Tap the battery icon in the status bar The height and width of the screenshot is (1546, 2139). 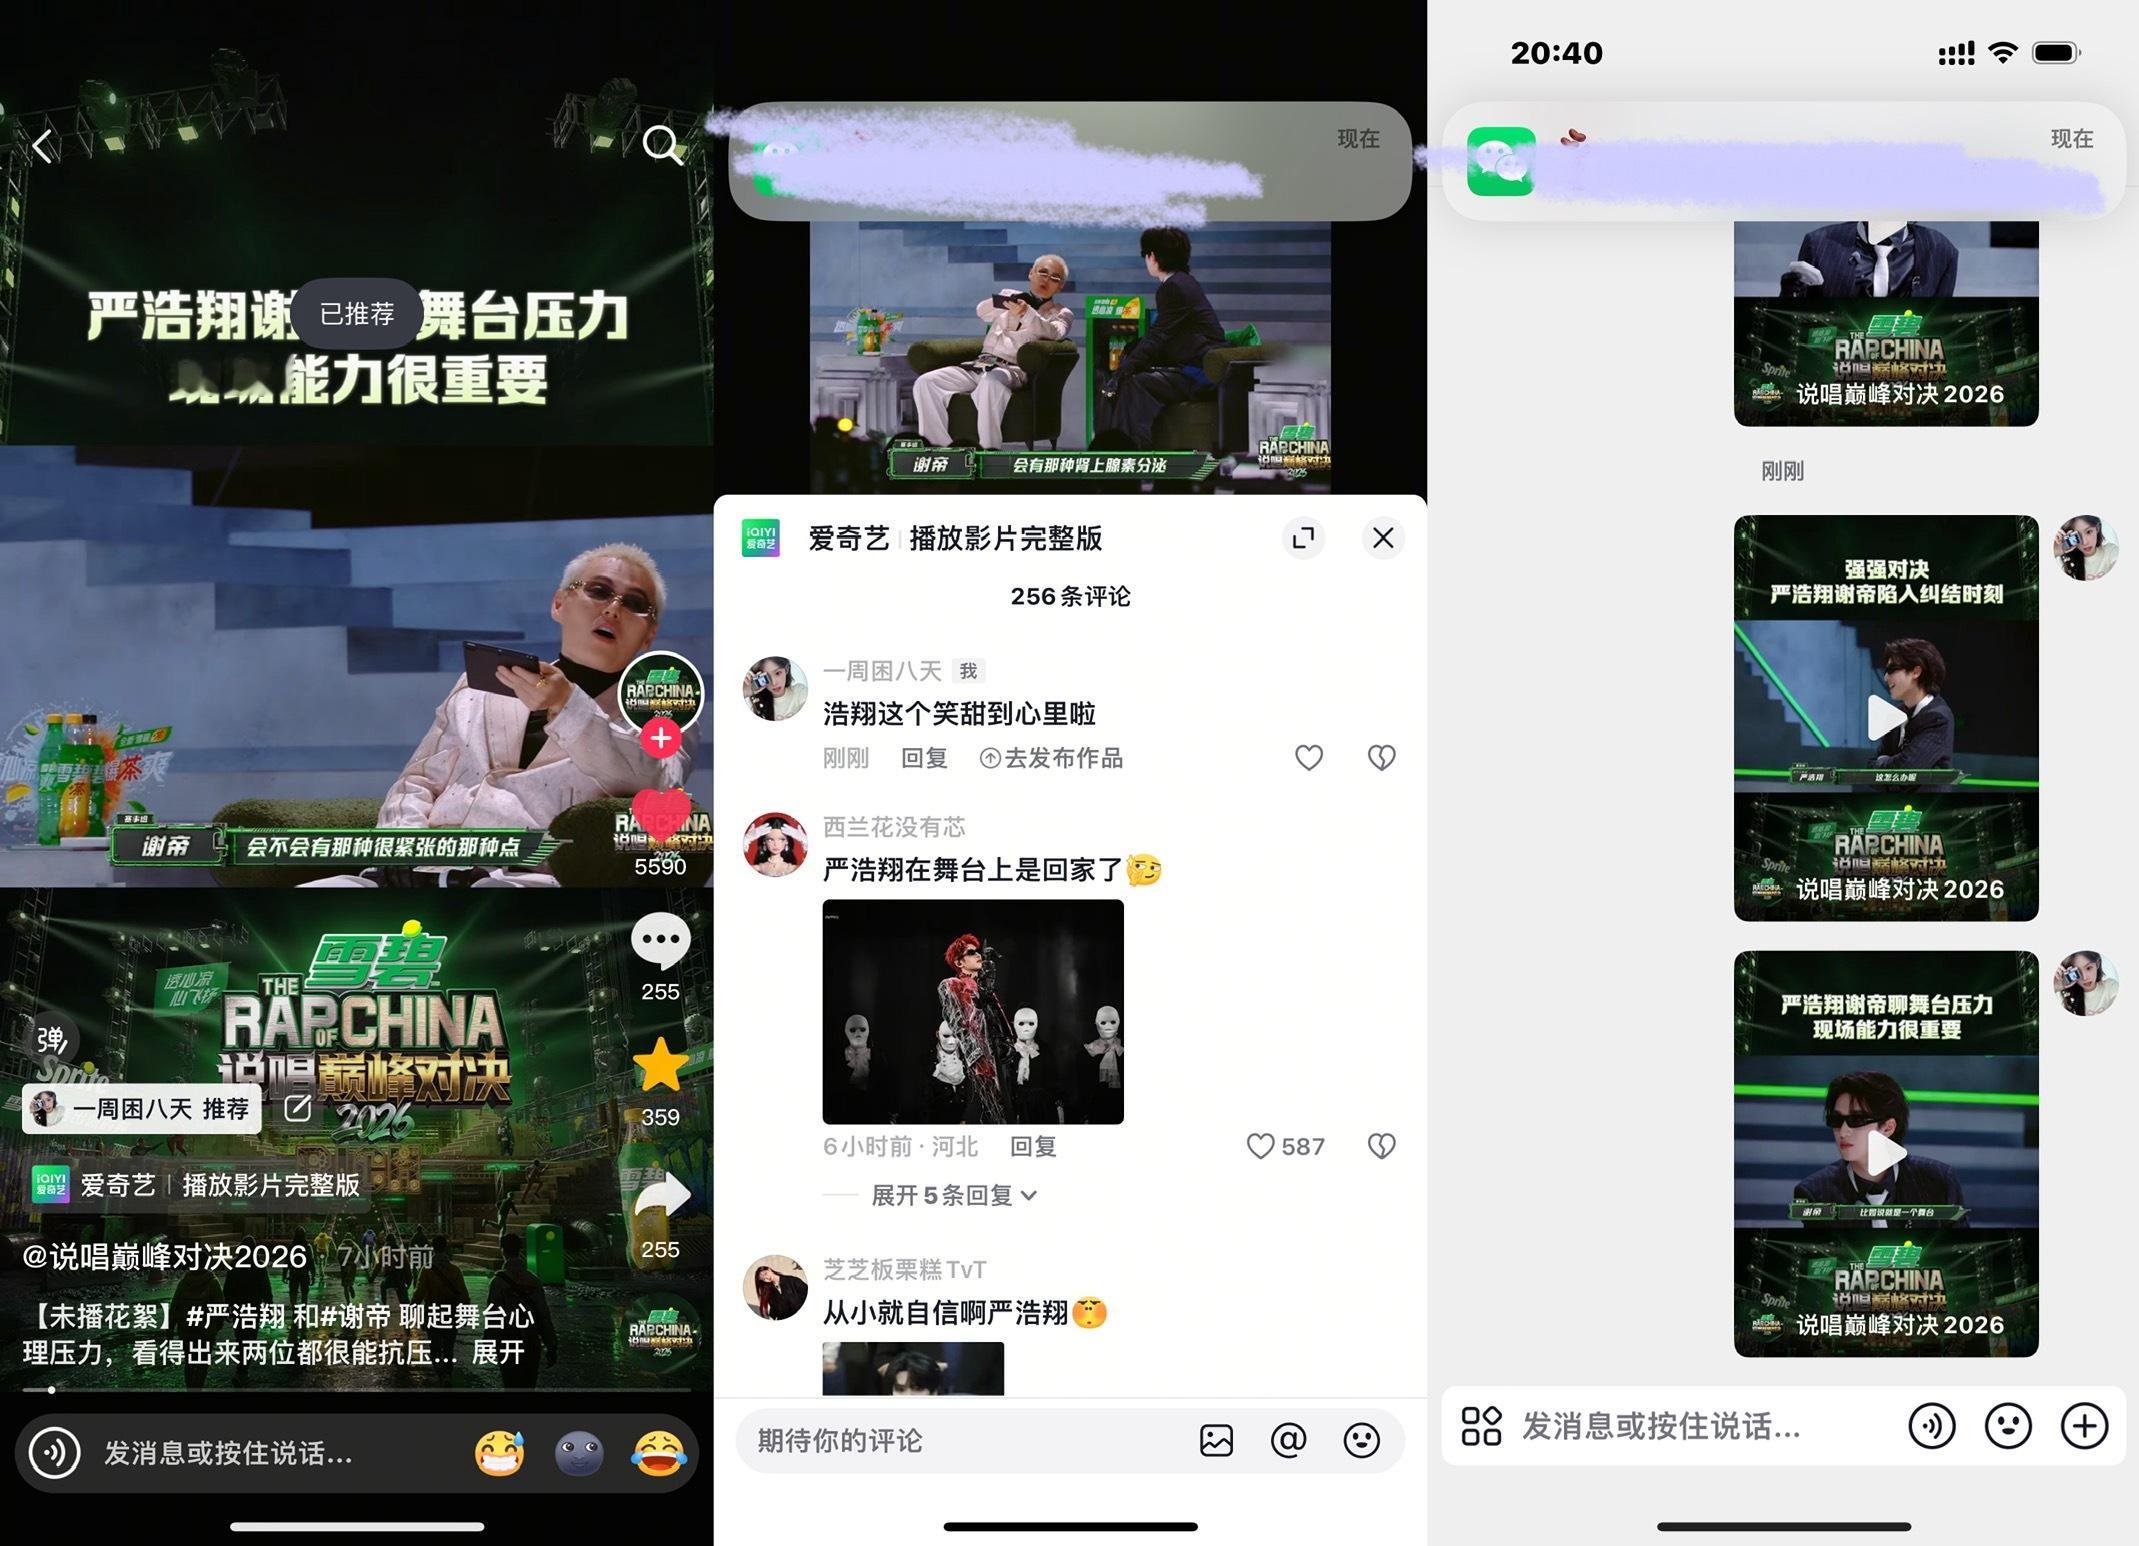tap(2056, 53)
